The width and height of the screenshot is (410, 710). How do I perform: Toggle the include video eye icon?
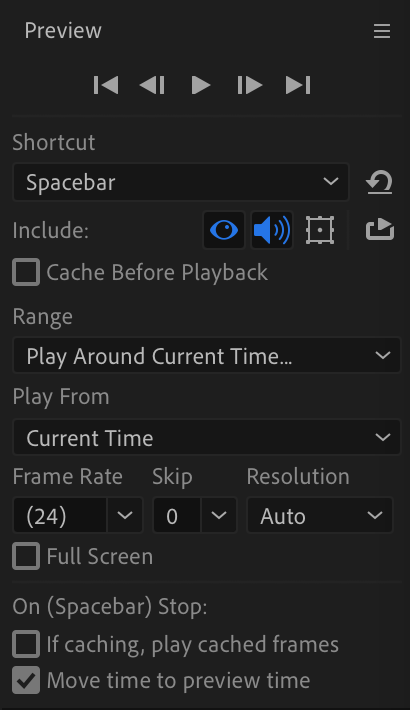click(x=224, y=230)
